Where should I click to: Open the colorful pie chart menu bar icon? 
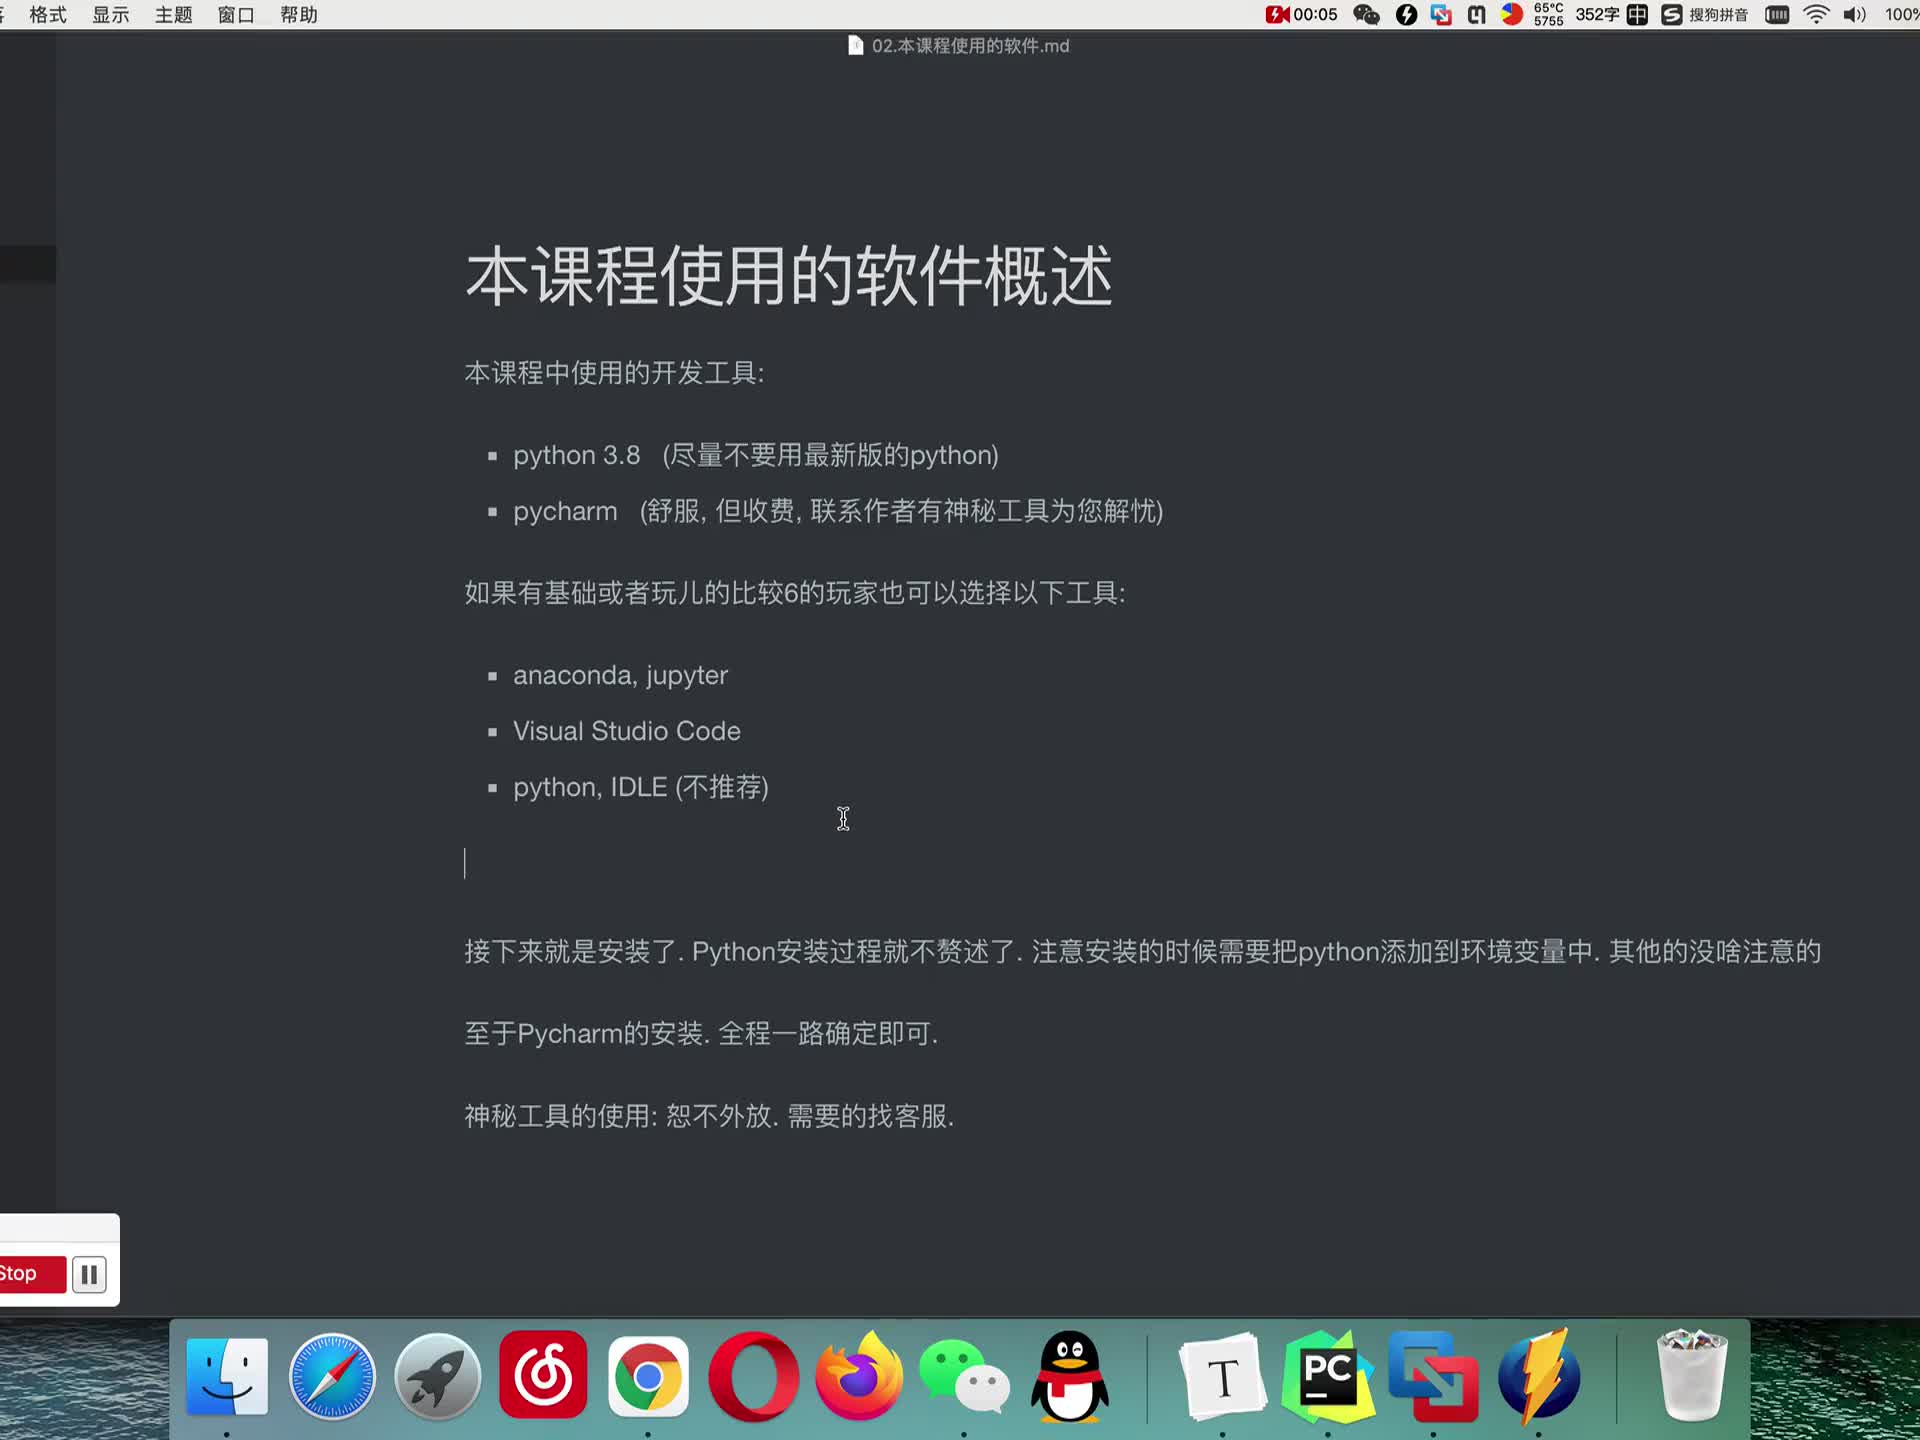click(1512, 14)
